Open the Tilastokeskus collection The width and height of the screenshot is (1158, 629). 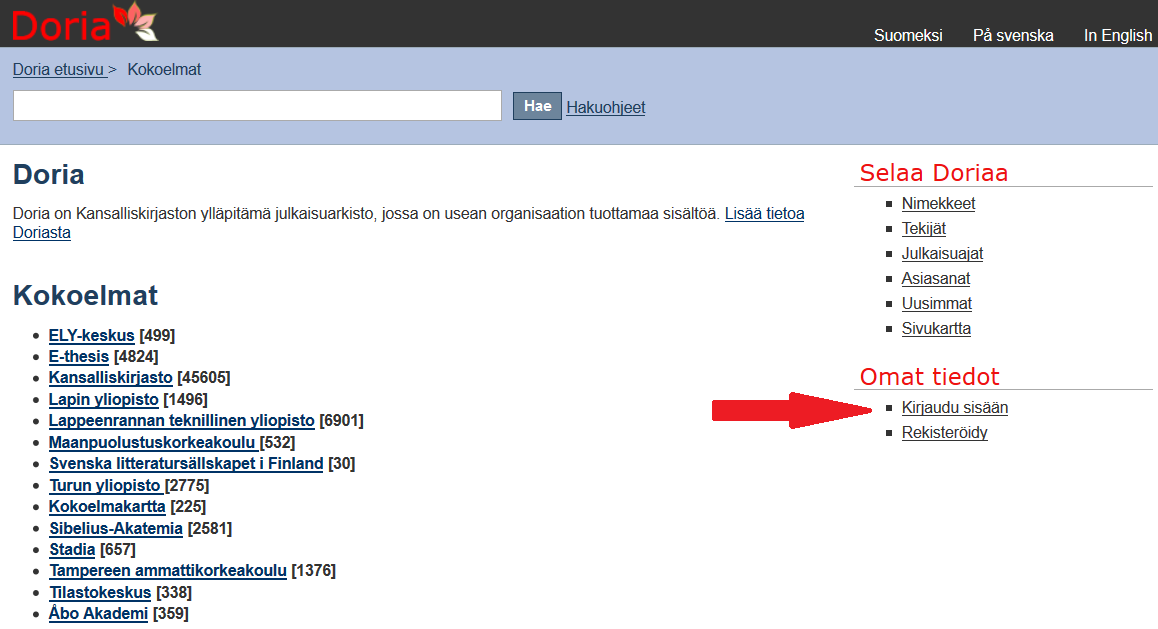click(x=100, y=592)
